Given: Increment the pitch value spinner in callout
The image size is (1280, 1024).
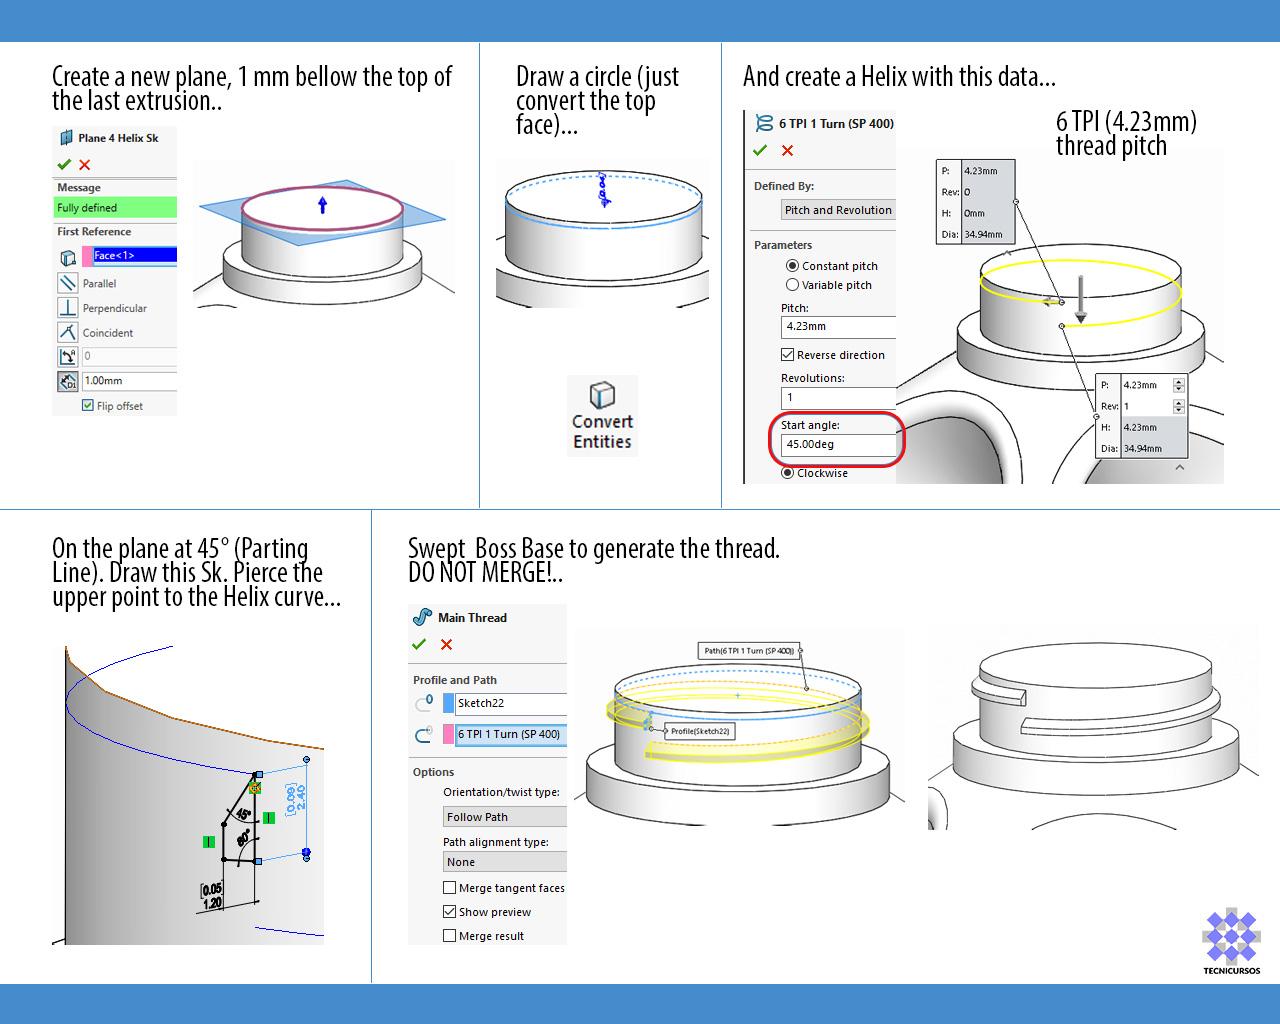Looking at the screenshot, I should click(x=1179, y=381).
